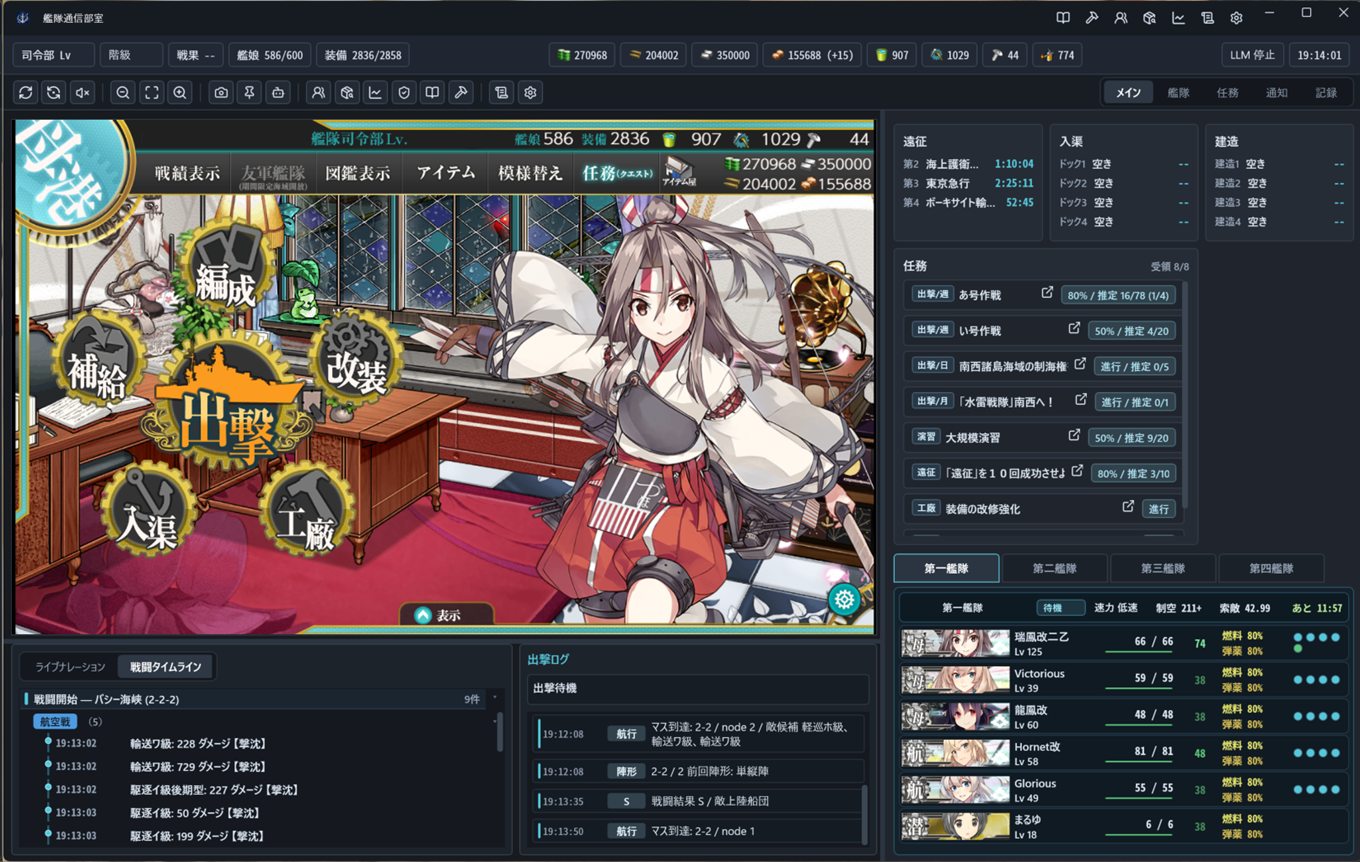Select the Victorious ship row

click(1124, 680)
